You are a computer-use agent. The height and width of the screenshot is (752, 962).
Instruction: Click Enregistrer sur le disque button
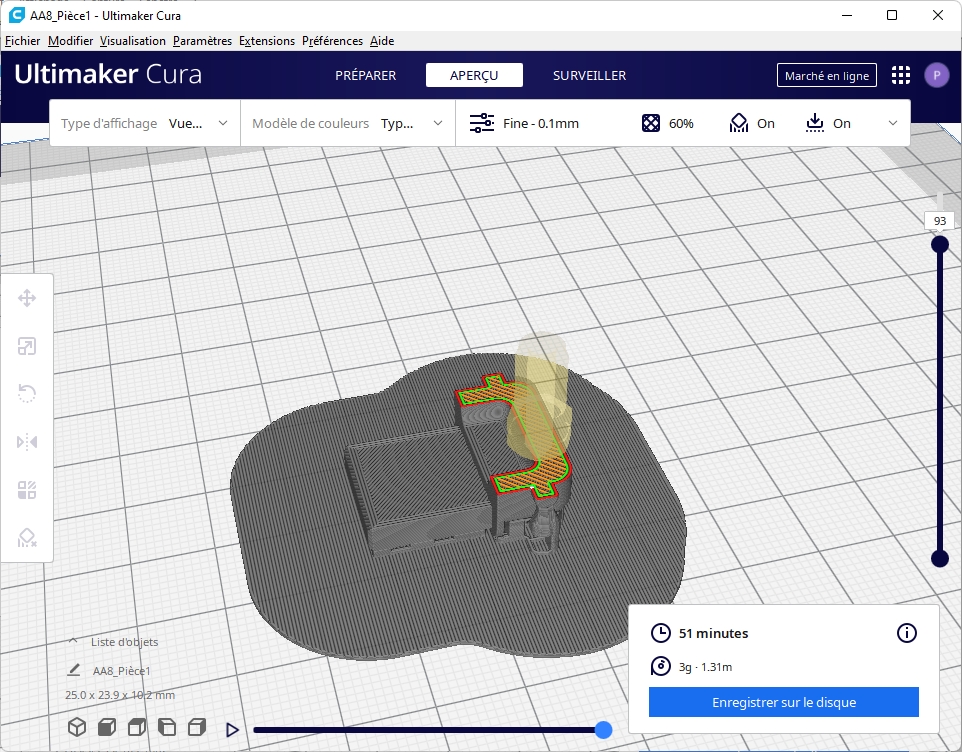tap(783, 702)
